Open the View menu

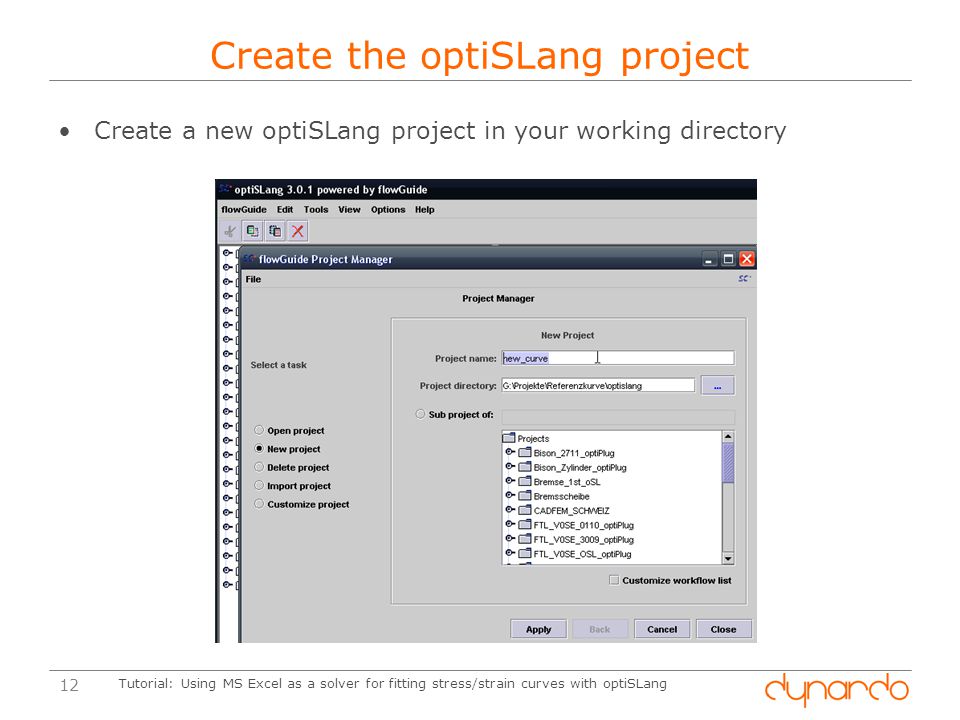[x=350, y=209]
